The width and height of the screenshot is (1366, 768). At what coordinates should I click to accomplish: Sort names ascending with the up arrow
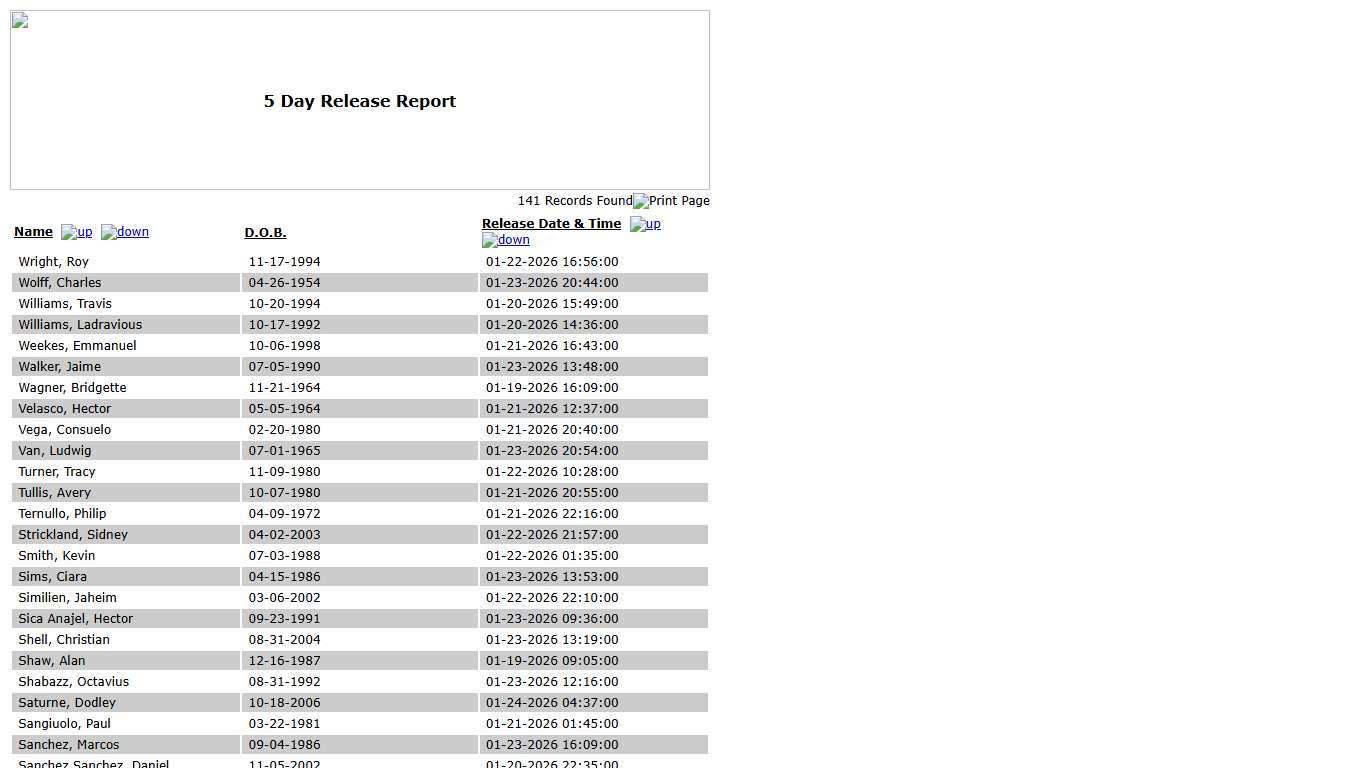pos(76,232)
